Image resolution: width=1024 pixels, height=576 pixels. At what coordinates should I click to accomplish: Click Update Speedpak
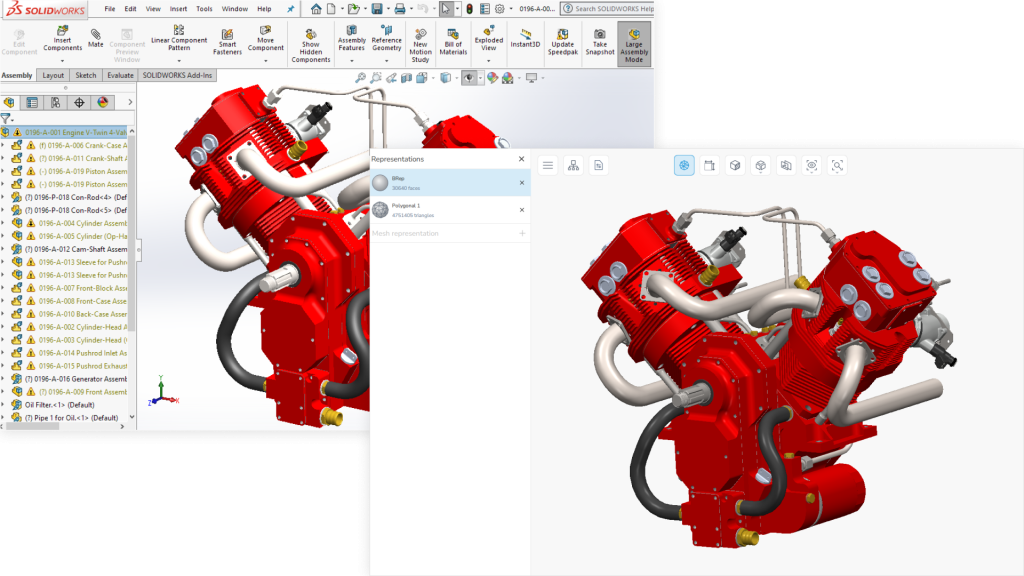(562, 42)
